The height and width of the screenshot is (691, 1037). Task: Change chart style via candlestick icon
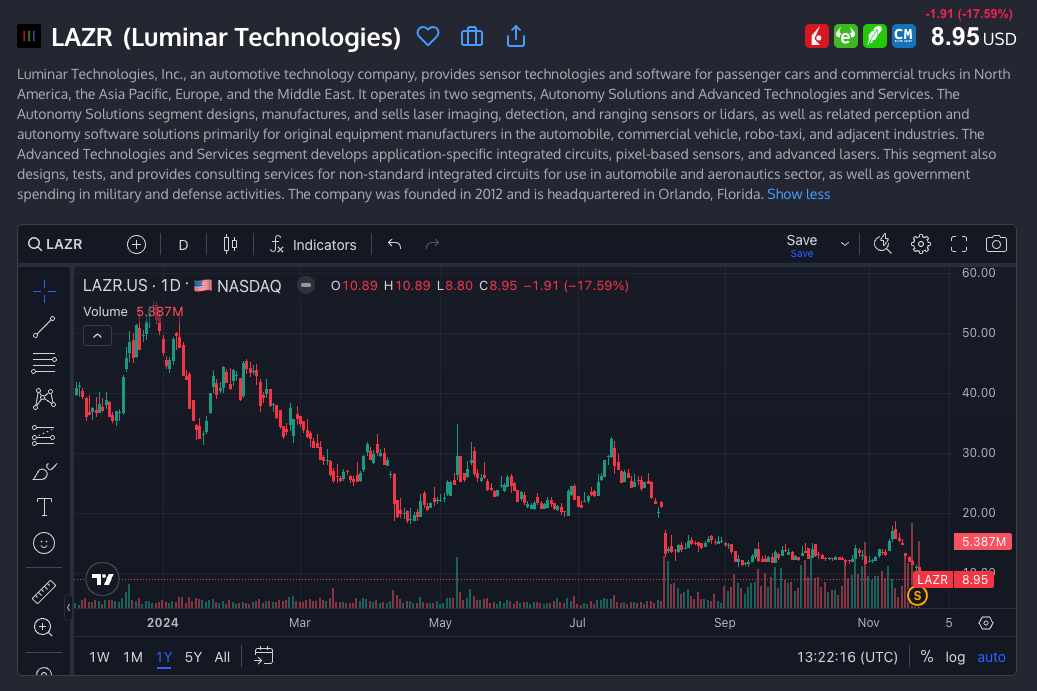[230, 245]
